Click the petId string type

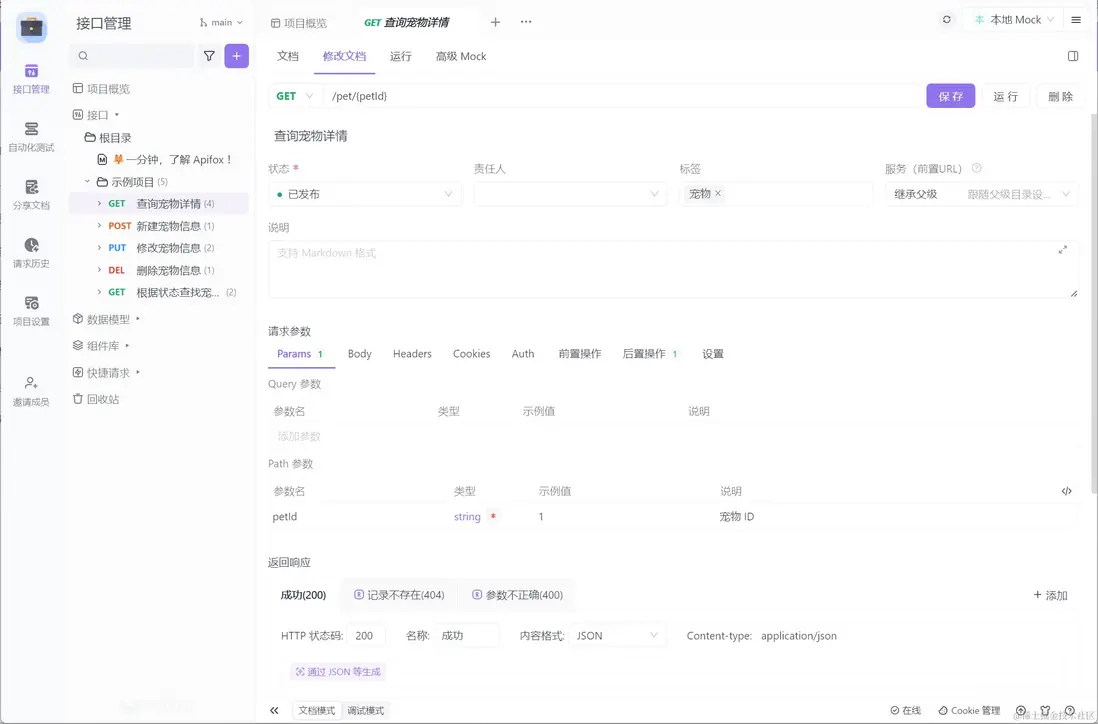coord(467,517)
